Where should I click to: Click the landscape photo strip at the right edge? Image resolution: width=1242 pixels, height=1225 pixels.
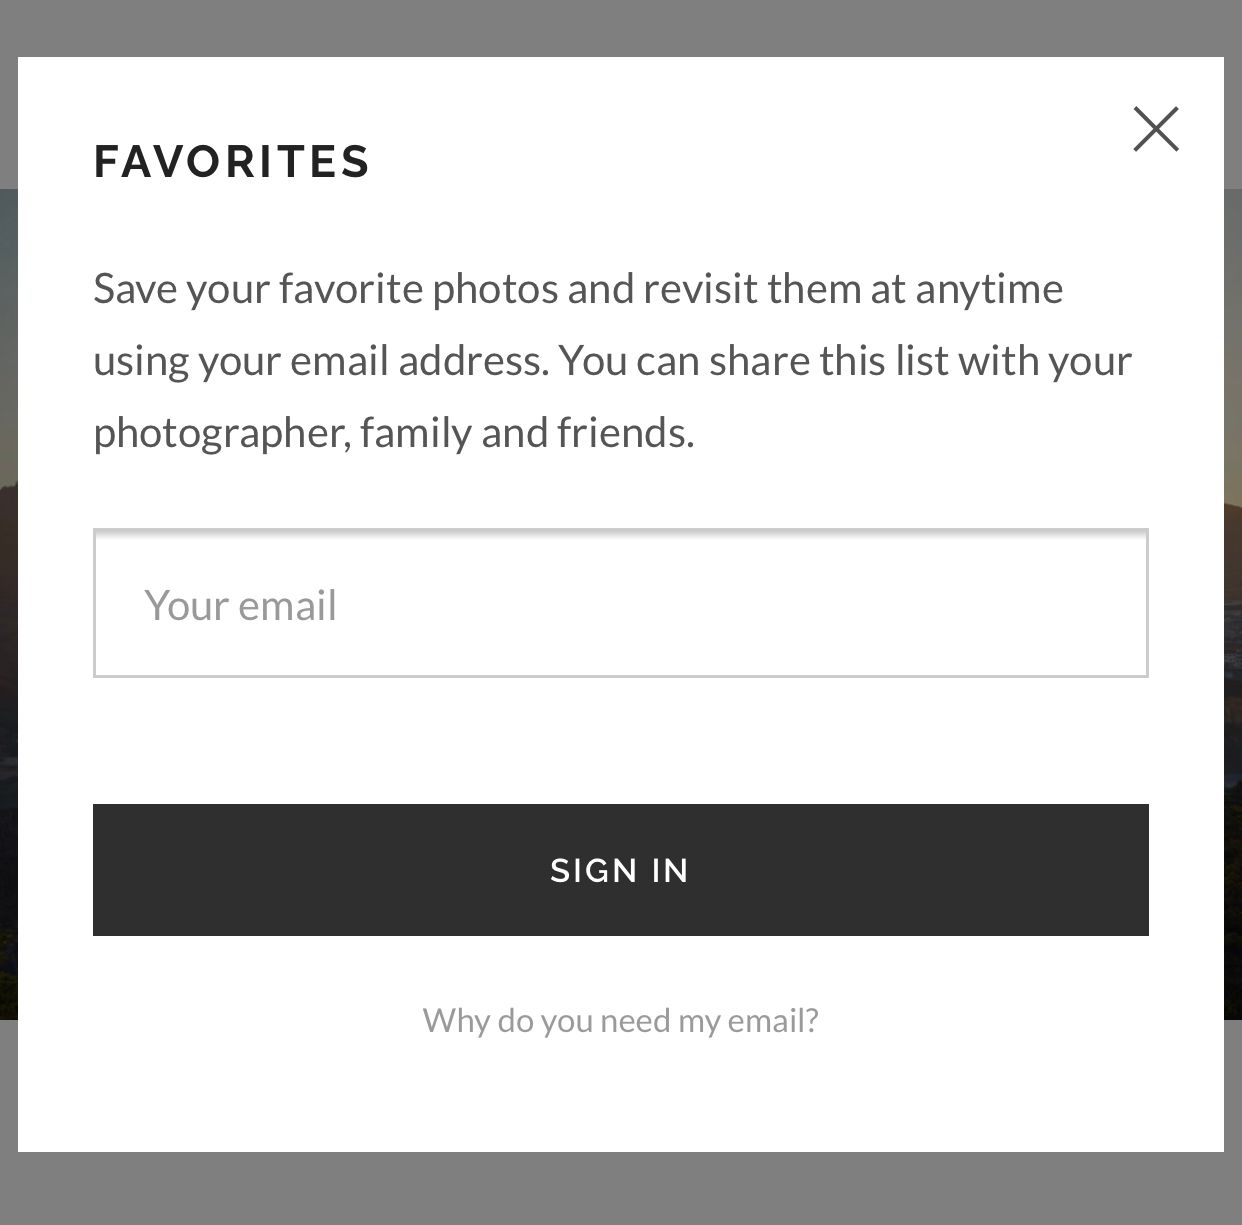coord(1233,604)
